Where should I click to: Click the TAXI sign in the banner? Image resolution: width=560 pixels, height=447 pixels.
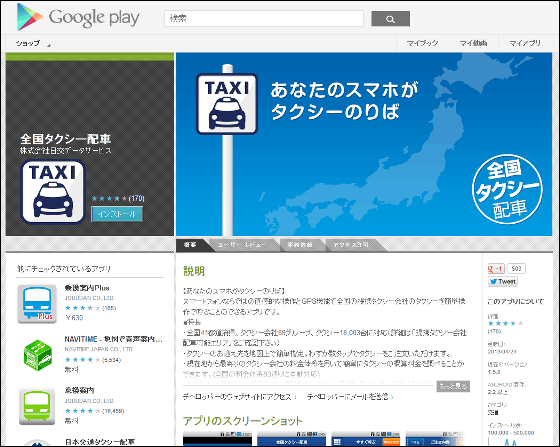point(227,104)
